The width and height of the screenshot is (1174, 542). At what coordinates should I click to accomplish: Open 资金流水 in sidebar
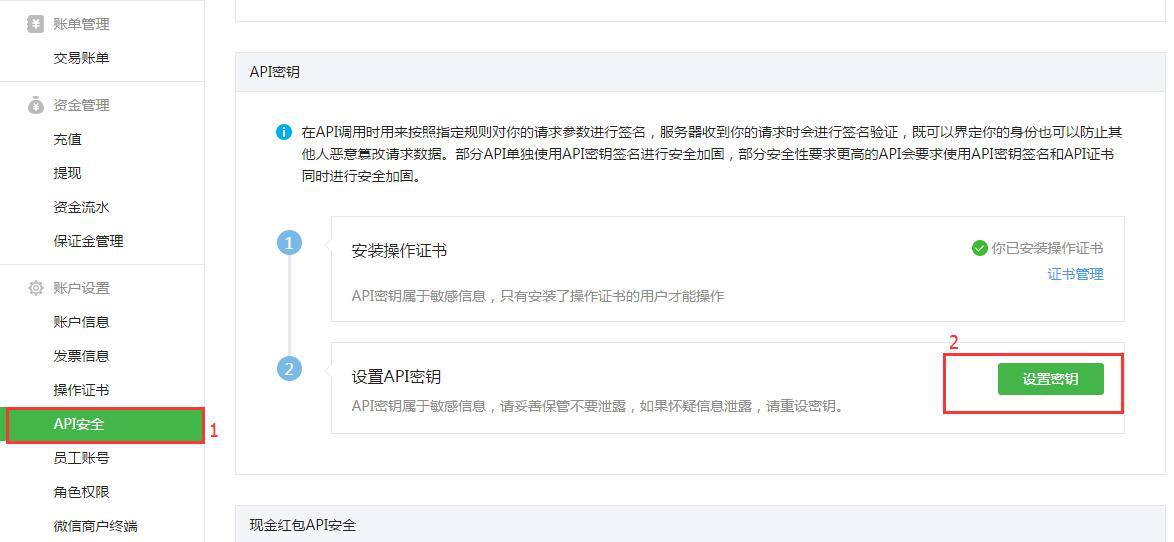point(82,207)
